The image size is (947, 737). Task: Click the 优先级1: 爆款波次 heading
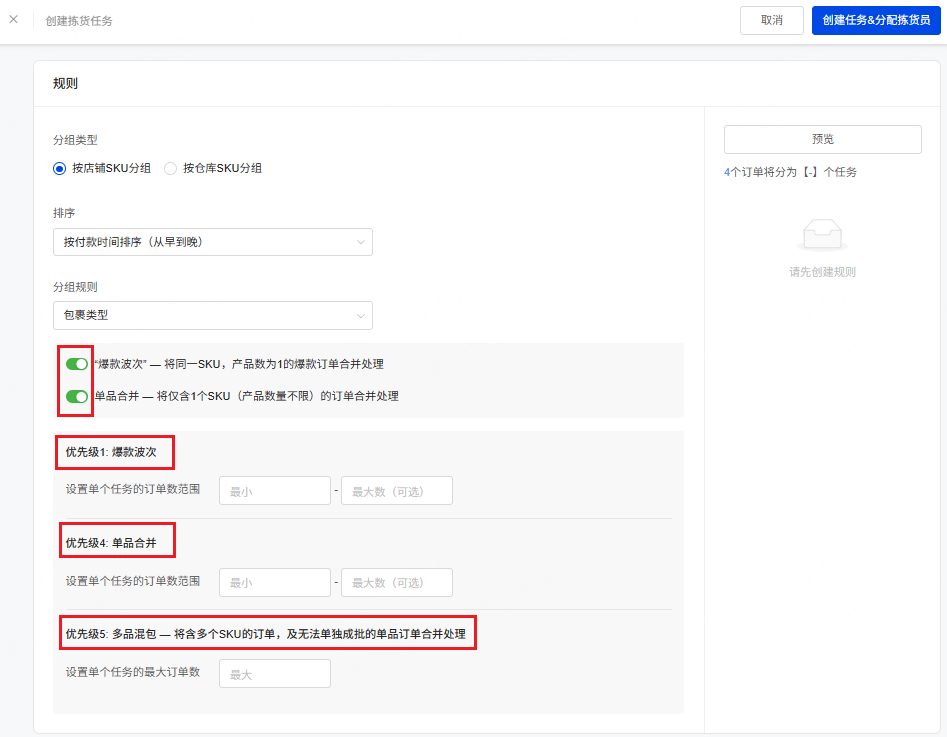coord(111,452)
